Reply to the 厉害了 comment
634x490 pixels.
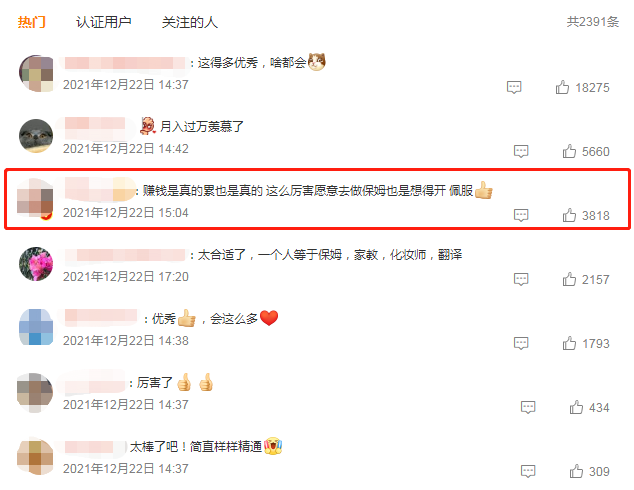point(528,407)
